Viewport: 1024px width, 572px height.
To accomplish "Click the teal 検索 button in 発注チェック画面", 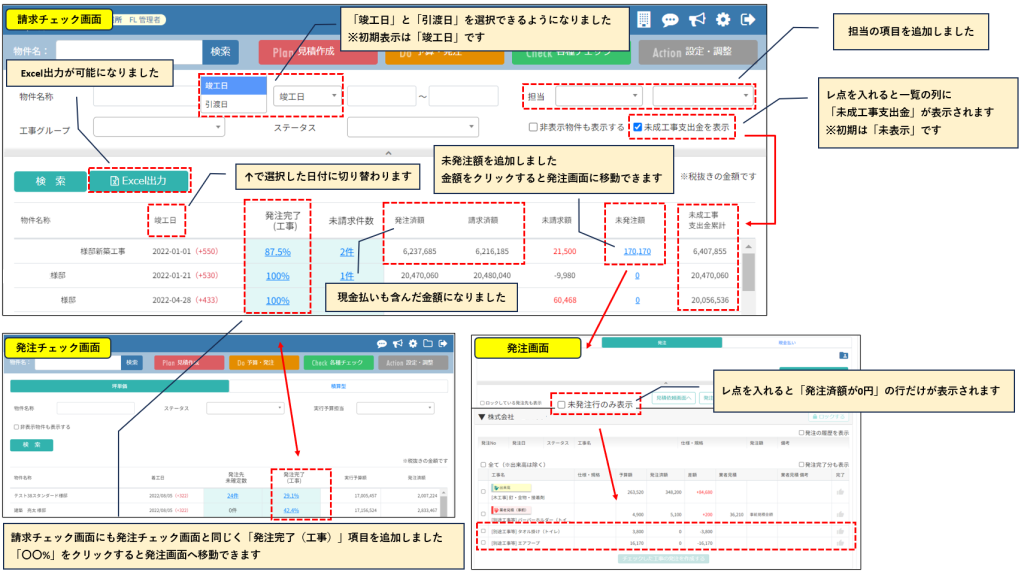I will click(x=31, y=445).
